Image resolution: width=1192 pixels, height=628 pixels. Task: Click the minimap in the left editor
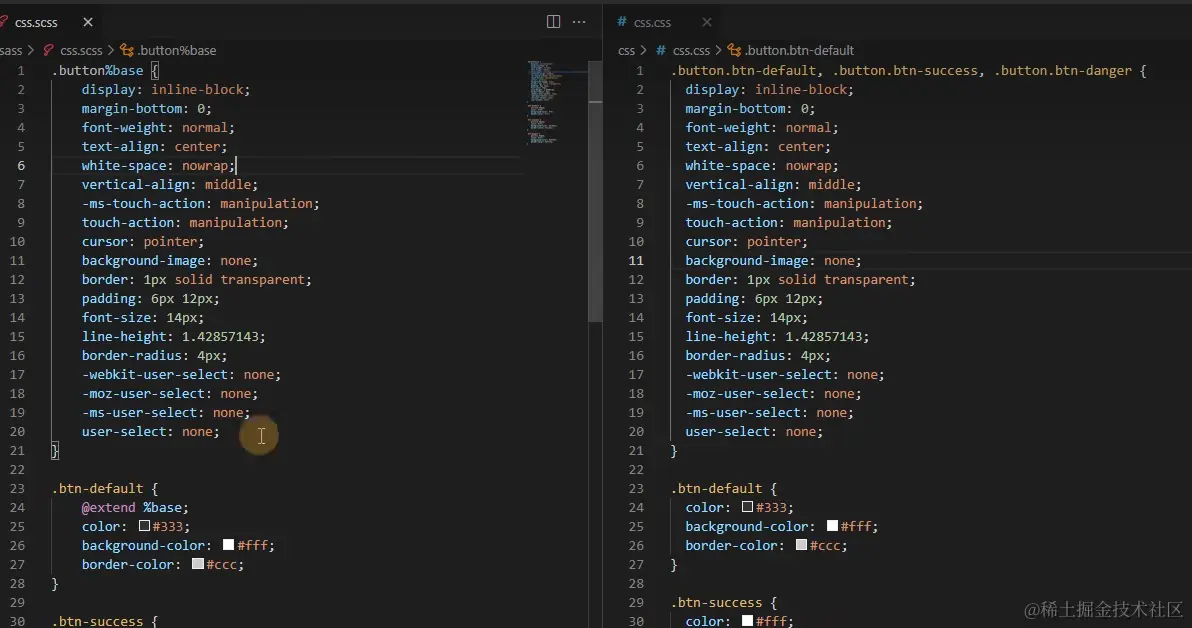[556, 103]
